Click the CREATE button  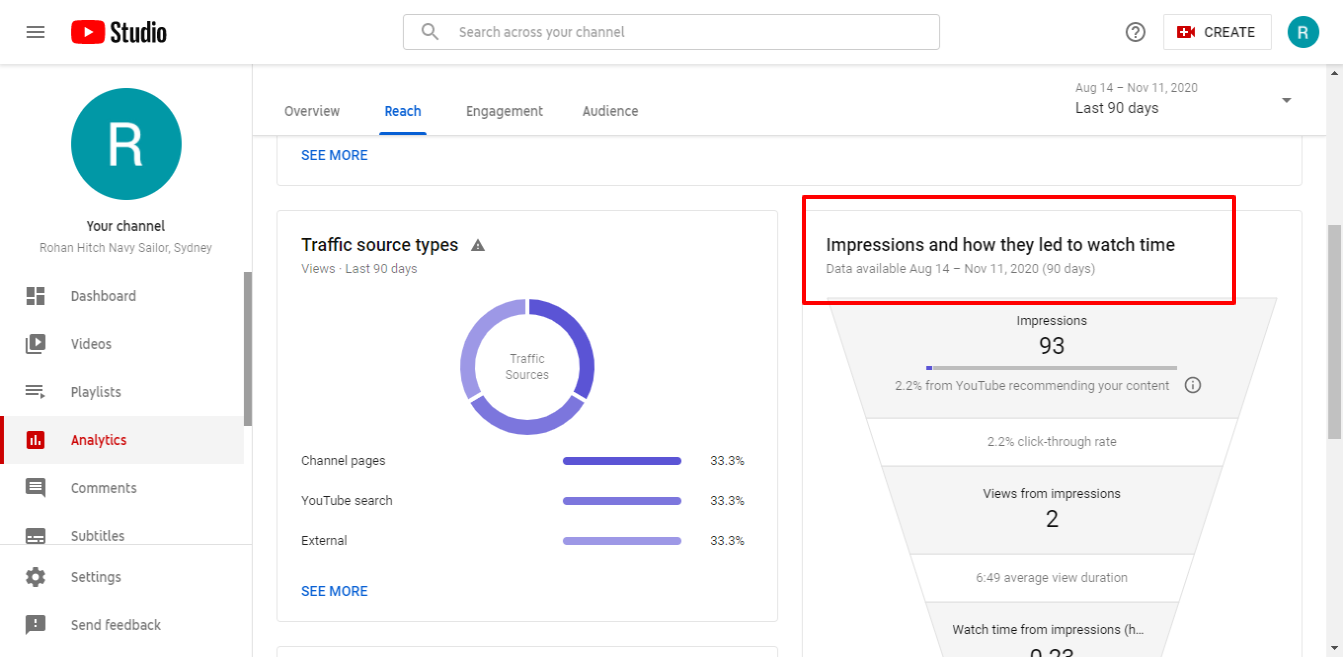tap(1217, 32)
